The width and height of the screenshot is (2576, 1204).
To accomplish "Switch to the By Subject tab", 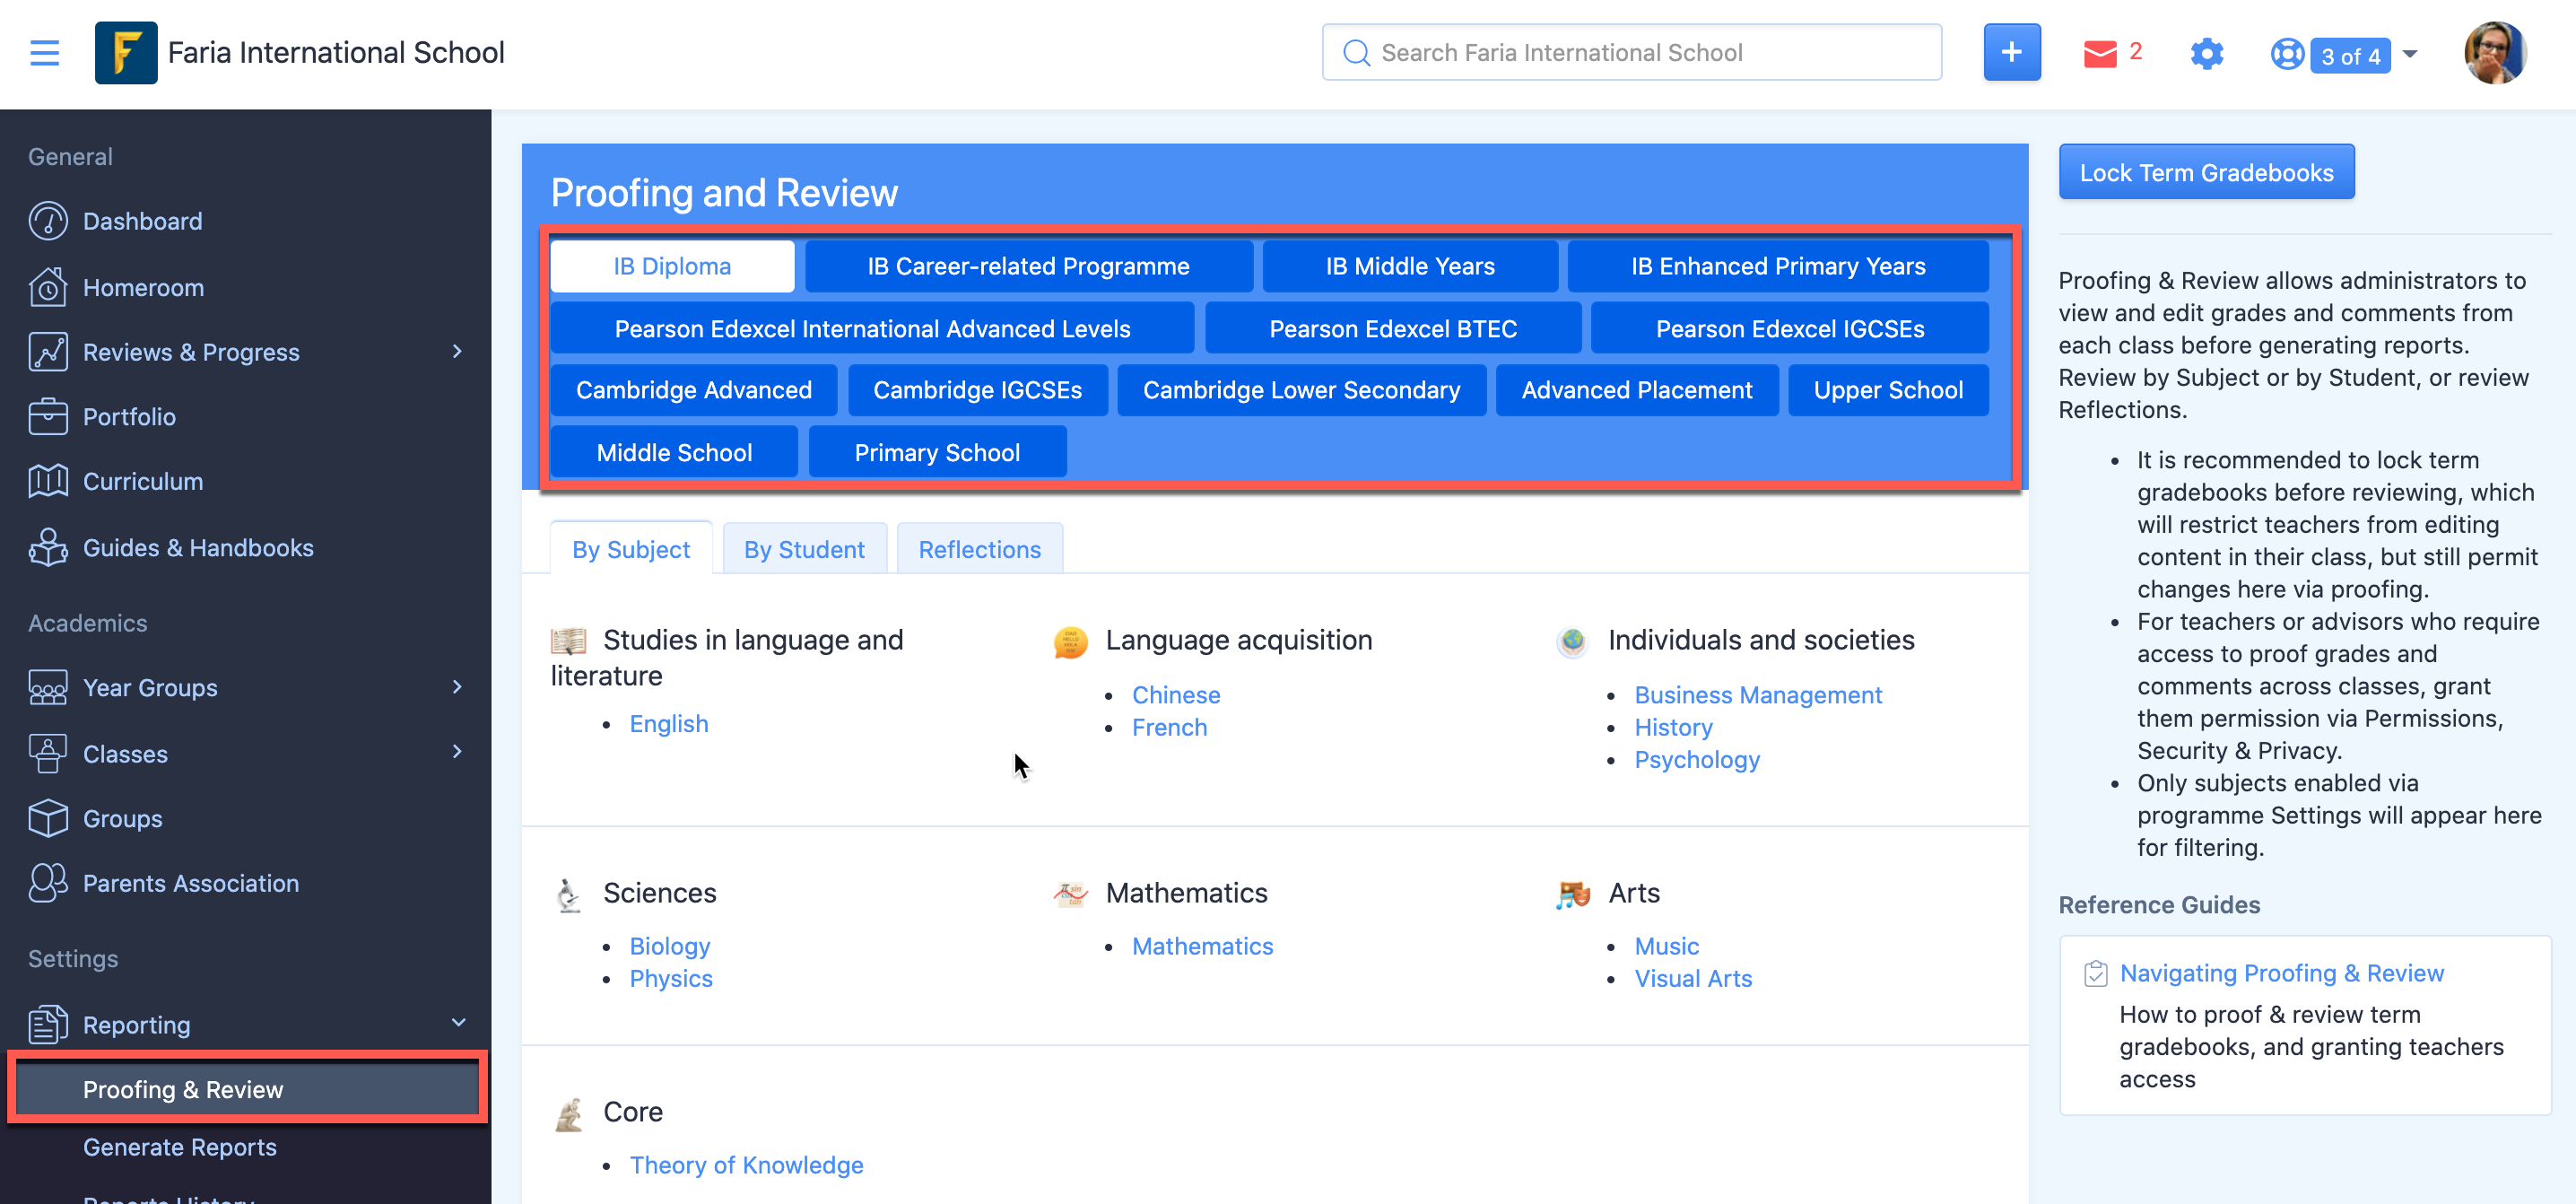I will coord(631,549).
